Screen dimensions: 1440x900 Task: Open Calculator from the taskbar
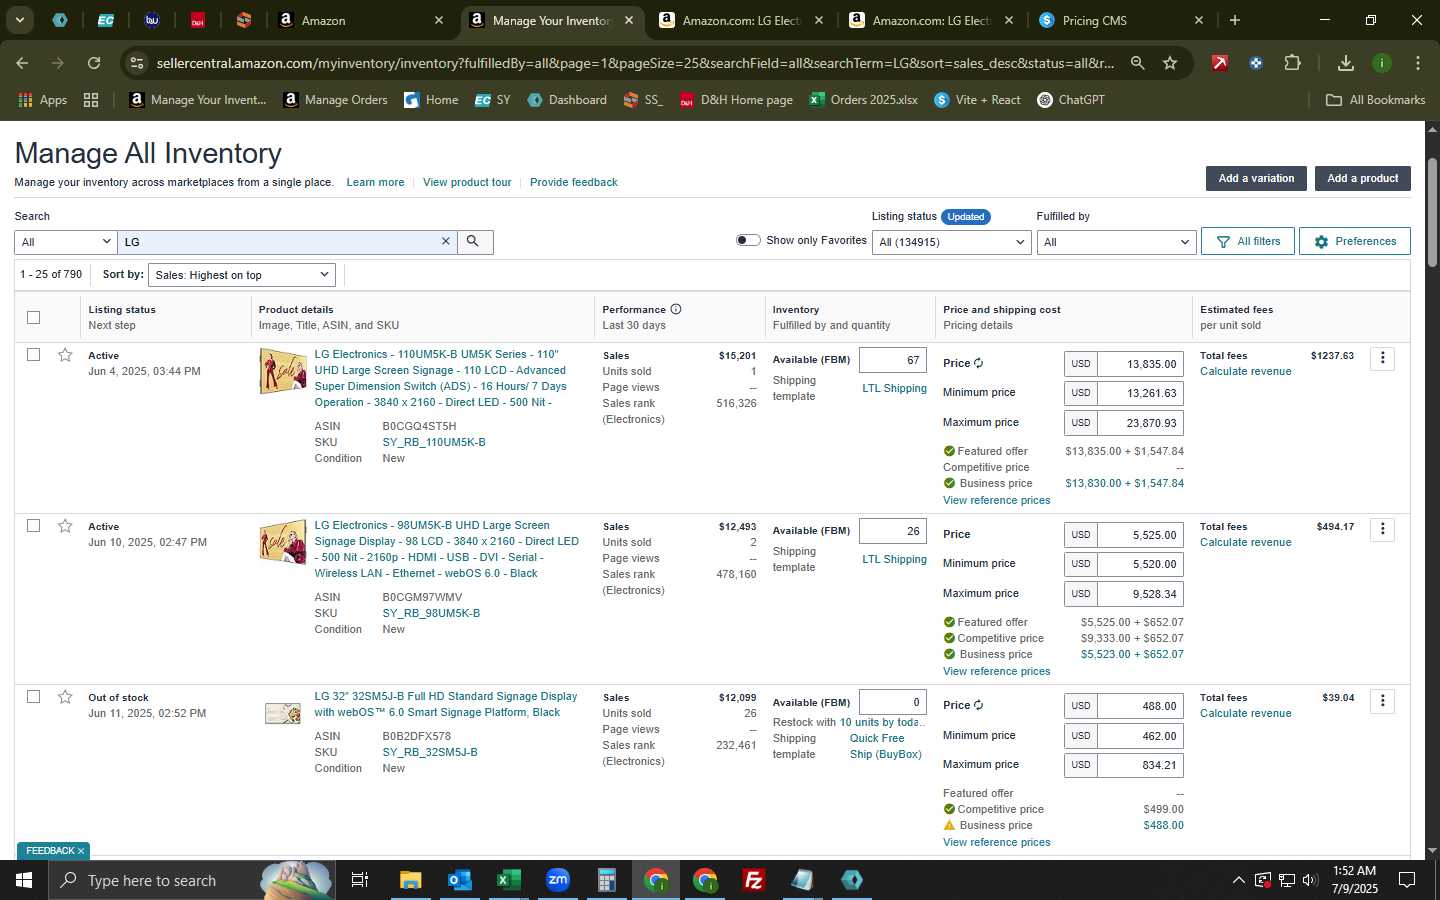tap(606, 880)
